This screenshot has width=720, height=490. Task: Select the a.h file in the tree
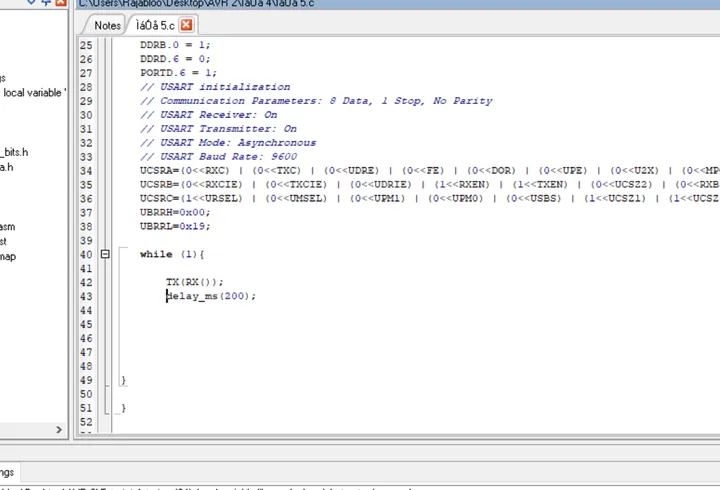(x=6, y=167)
